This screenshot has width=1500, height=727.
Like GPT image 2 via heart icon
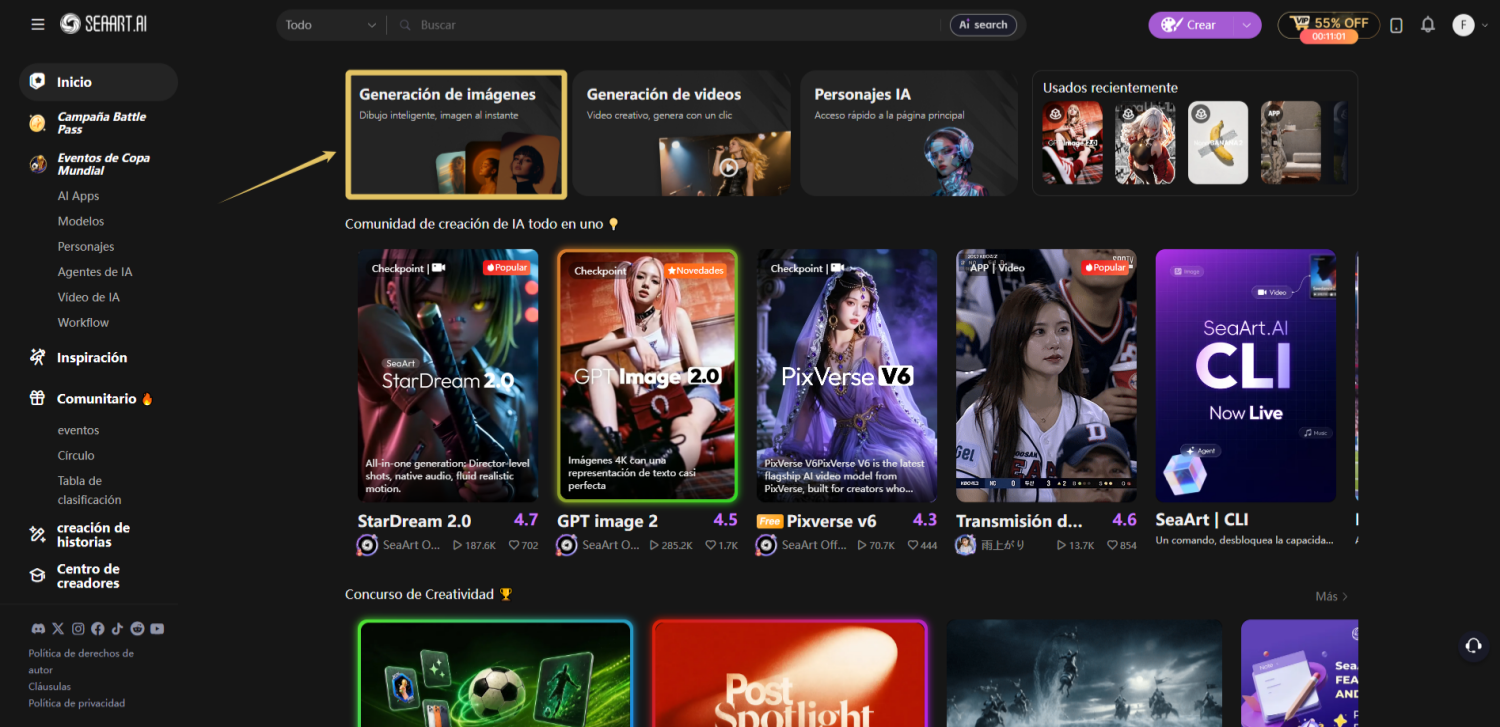[711, 546]
